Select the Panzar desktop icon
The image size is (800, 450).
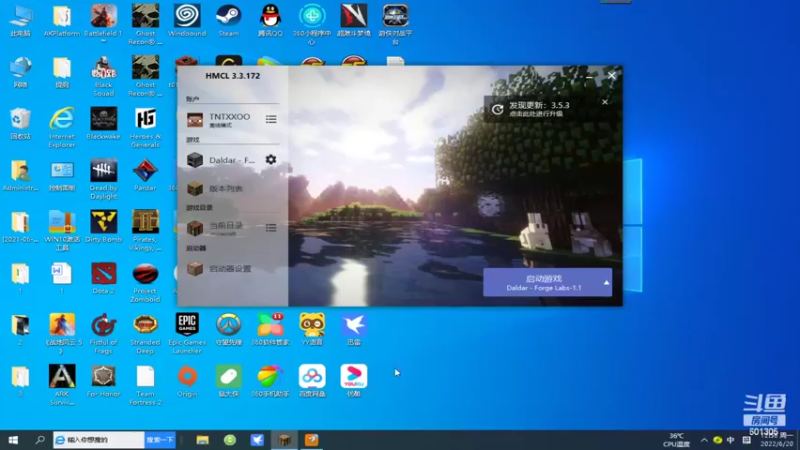[x=145, y=175]
